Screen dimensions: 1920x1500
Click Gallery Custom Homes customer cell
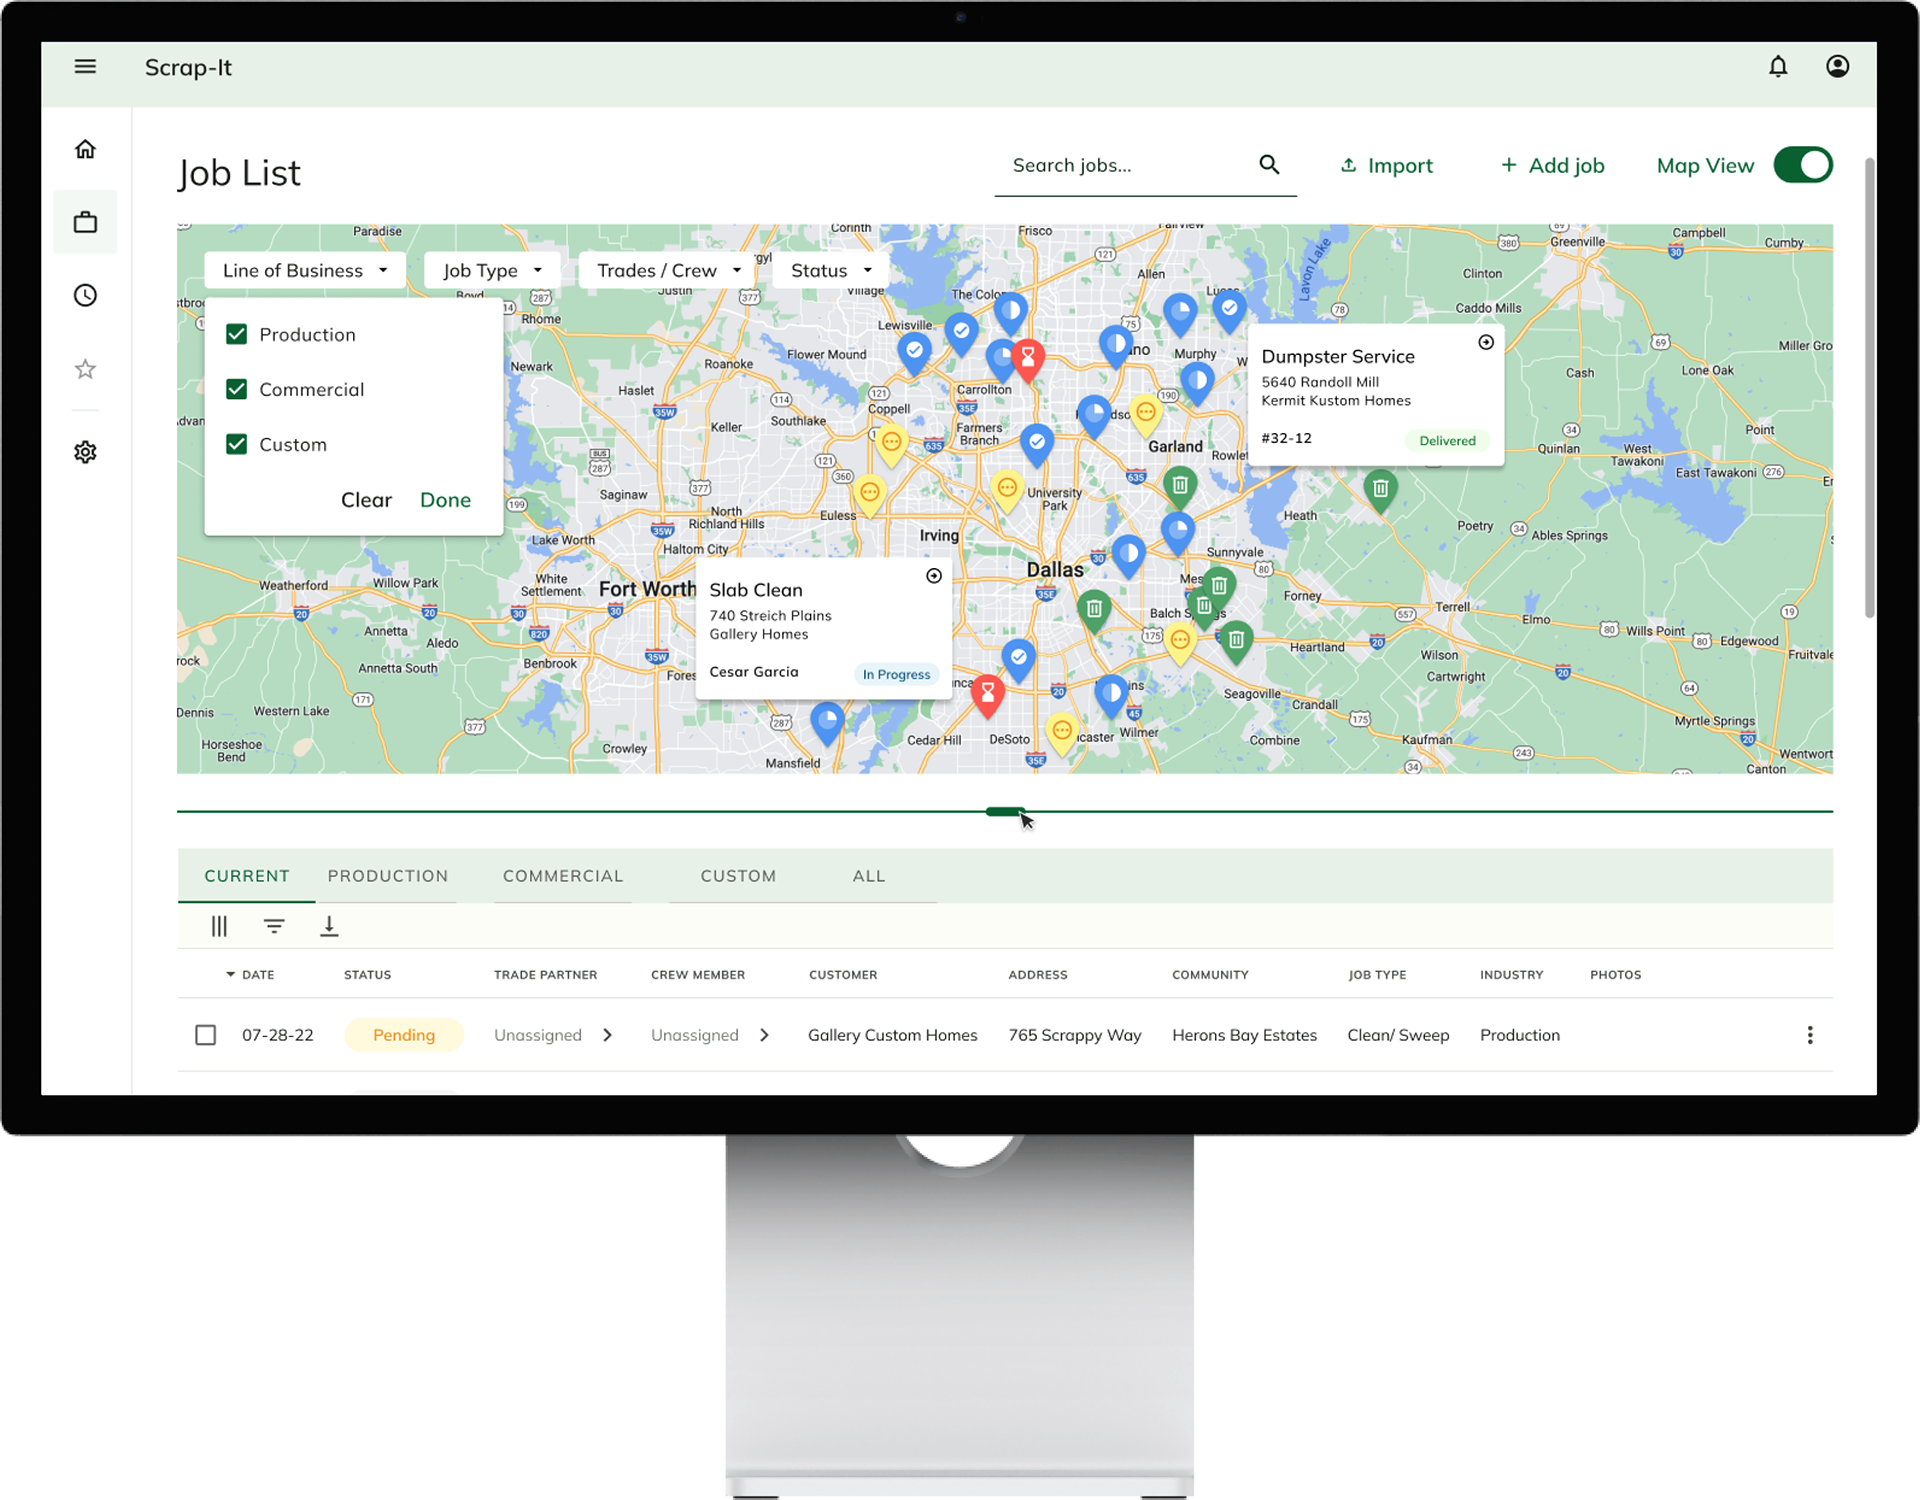click(892, 1035)
